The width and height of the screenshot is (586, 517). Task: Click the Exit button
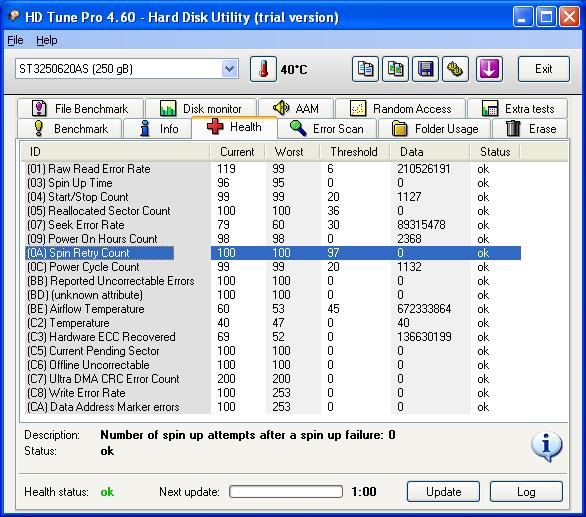[543, 69]
